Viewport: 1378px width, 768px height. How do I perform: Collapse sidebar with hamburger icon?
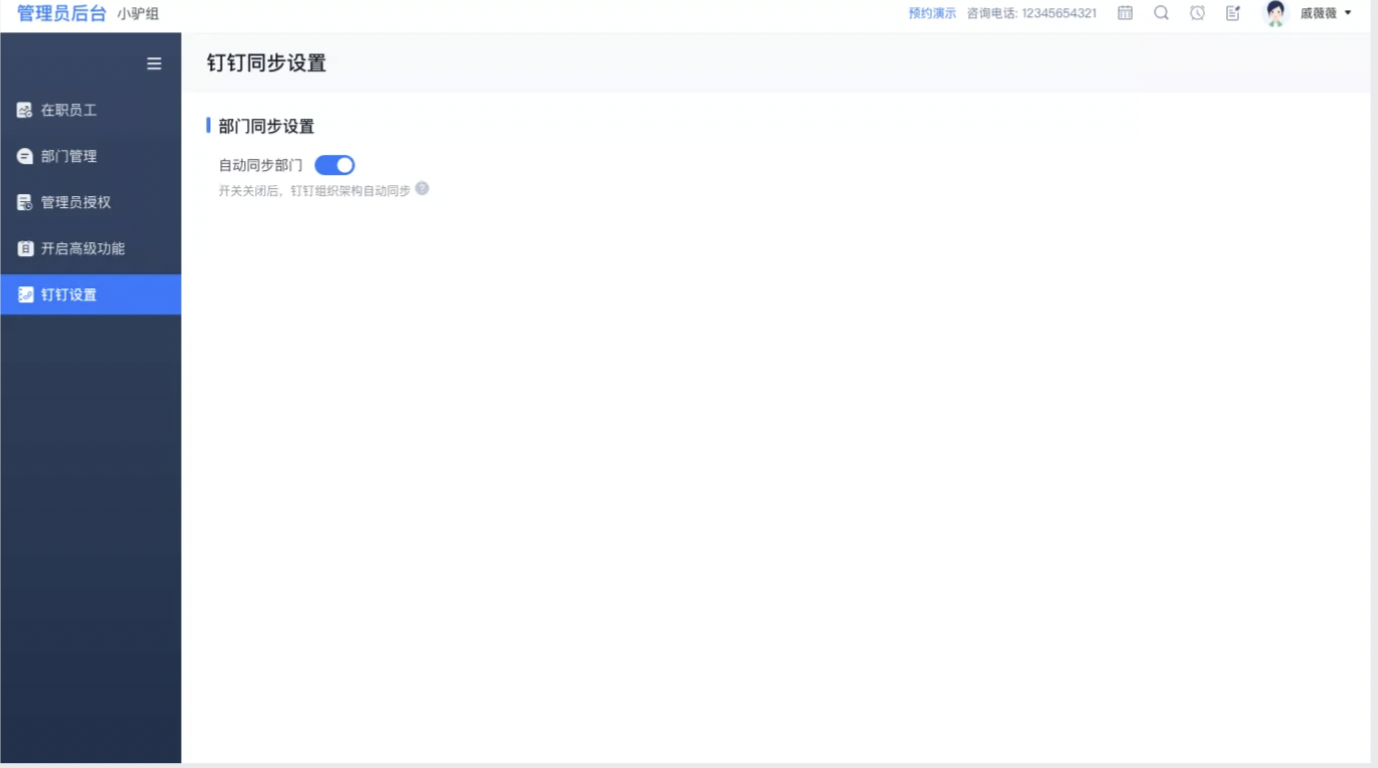click(x=154, y=63)
